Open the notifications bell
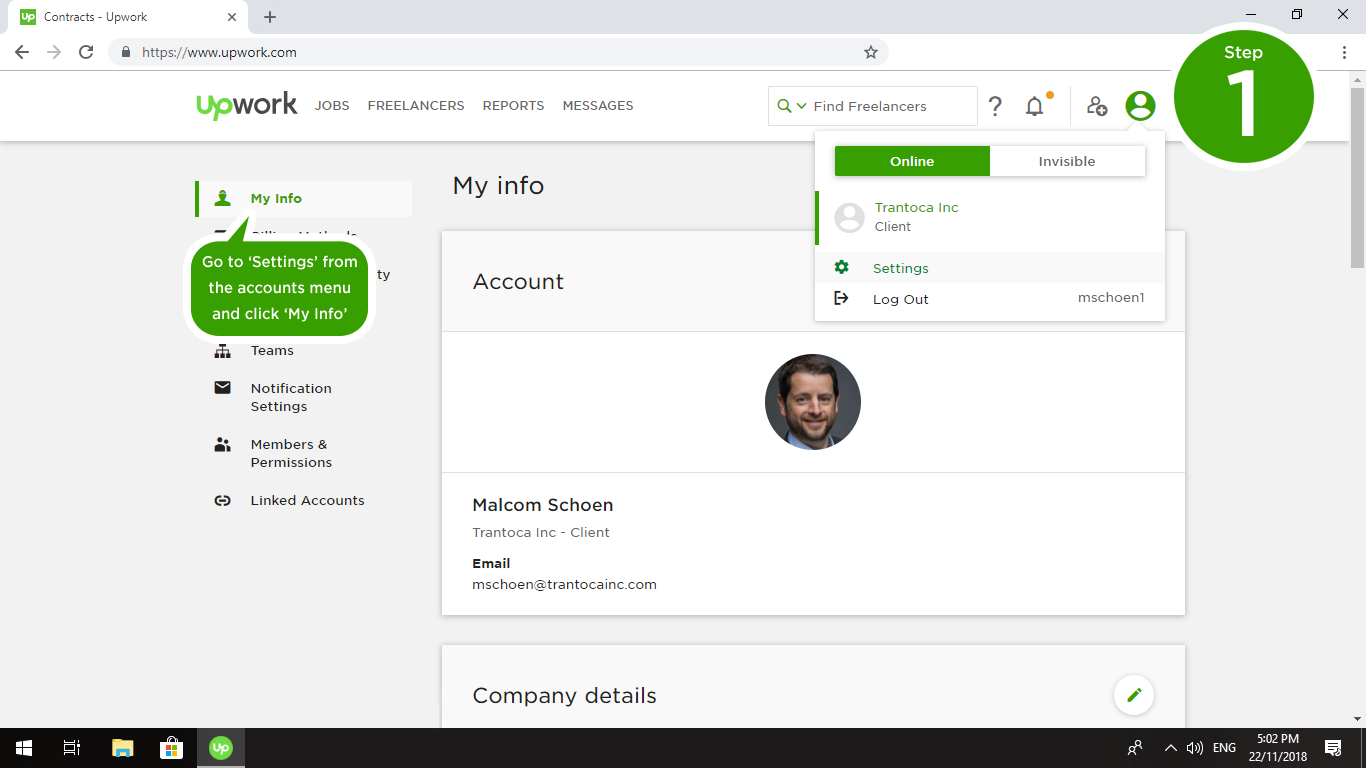Screen dimensions: 1366x768 point(1035,106)
